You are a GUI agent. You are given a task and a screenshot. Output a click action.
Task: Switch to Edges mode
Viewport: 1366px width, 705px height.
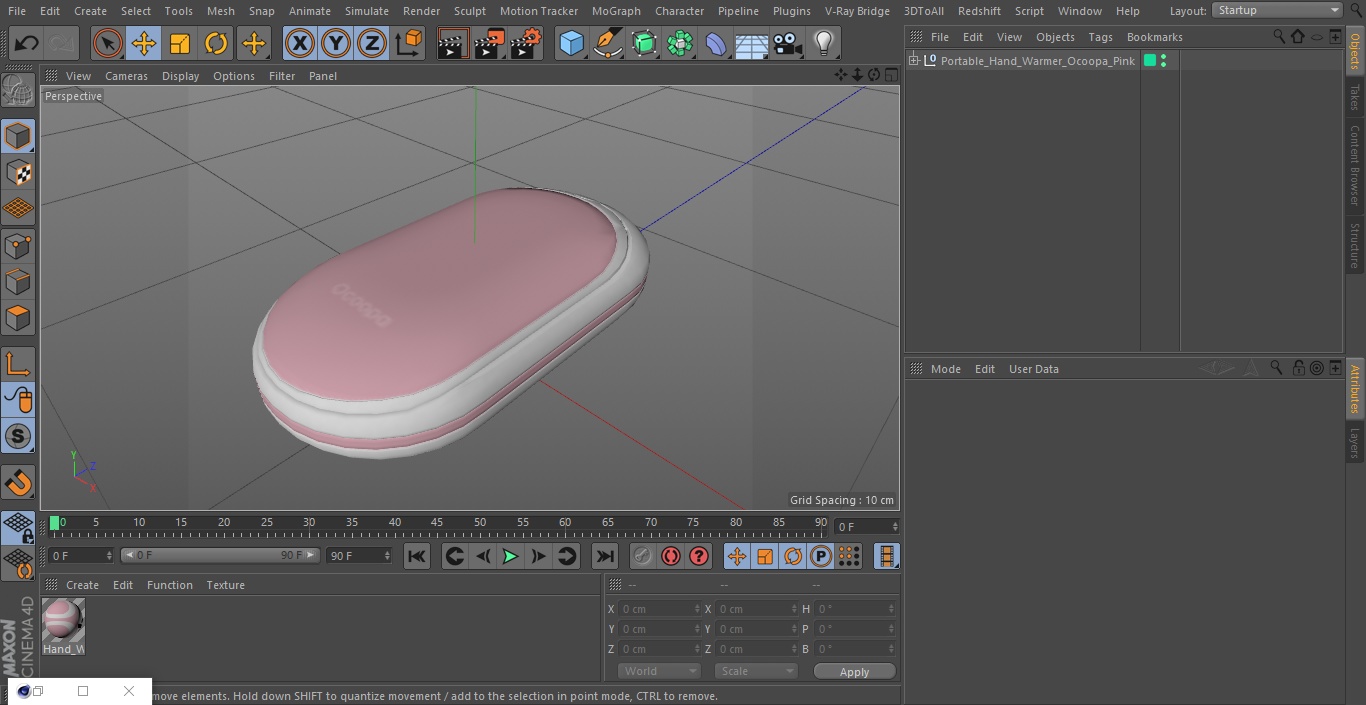[18, 282]
